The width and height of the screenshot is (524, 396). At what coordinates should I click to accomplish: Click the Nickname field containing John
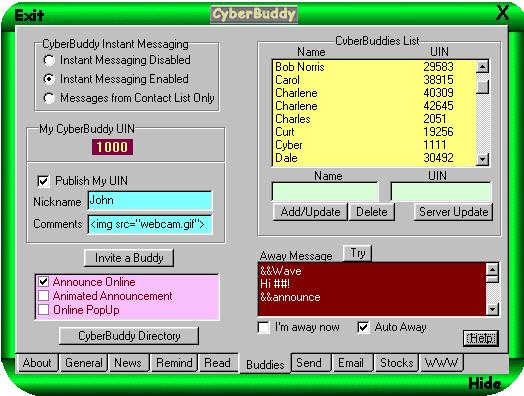tap(150, 201)
